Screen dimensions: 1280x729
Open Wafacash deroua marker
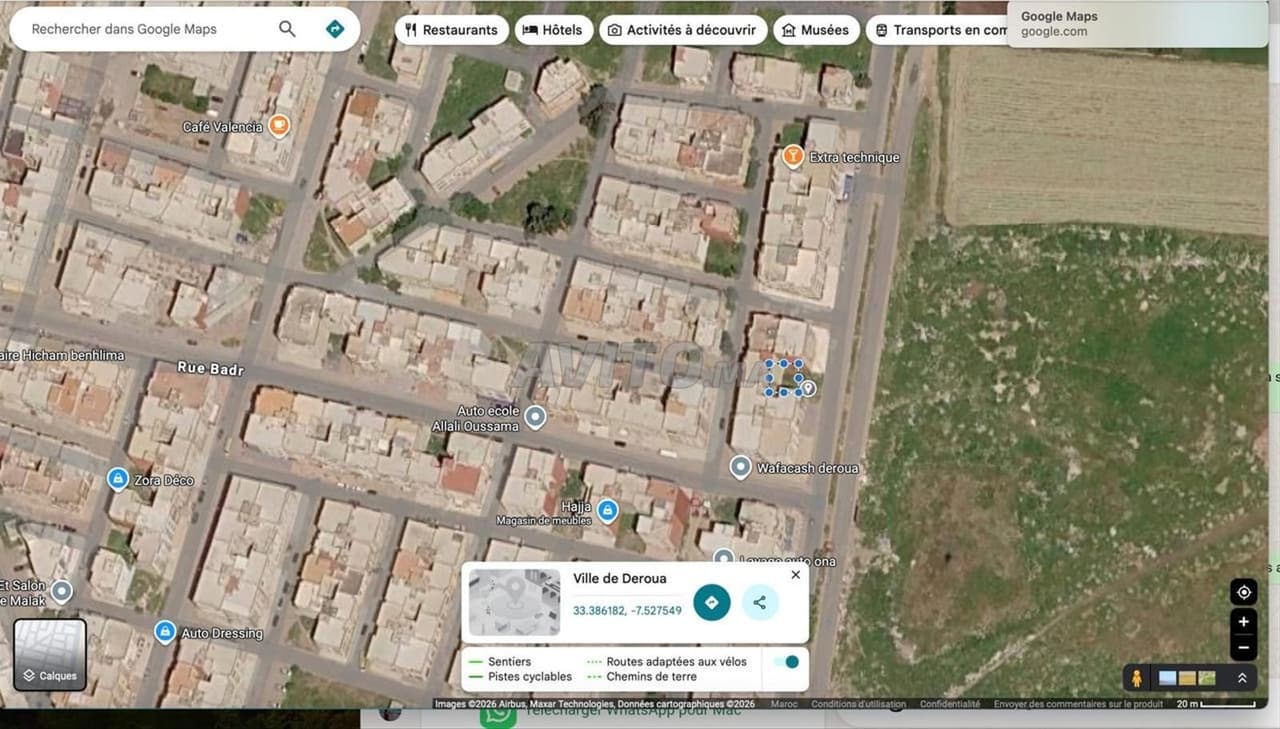(x=740, y=467)
